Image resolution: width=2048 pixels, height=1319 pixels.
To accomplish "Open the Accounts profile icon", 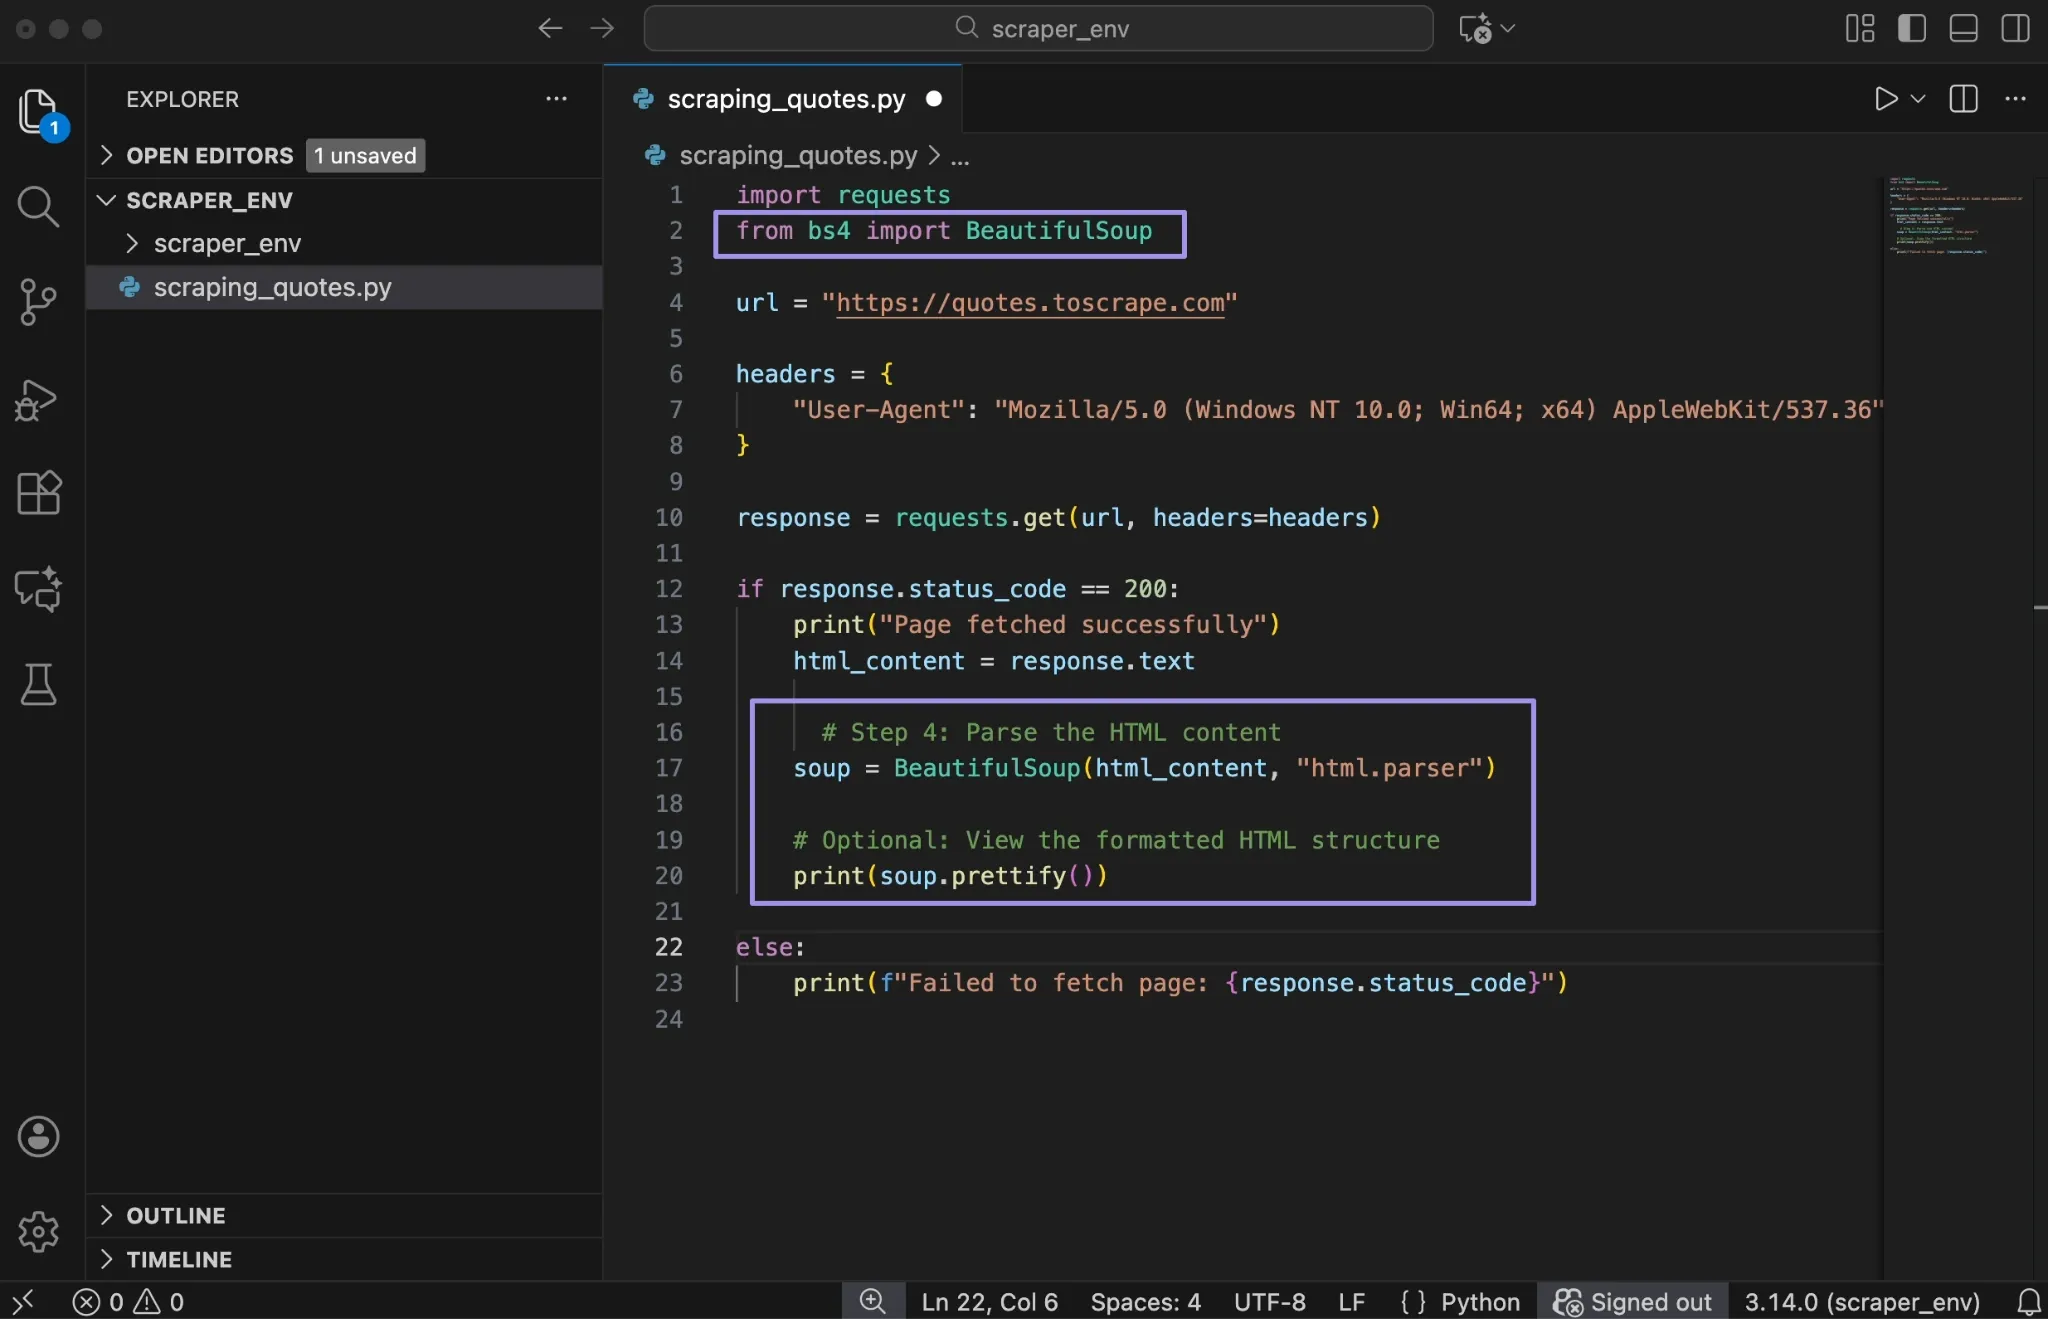I will [38, 1137].
